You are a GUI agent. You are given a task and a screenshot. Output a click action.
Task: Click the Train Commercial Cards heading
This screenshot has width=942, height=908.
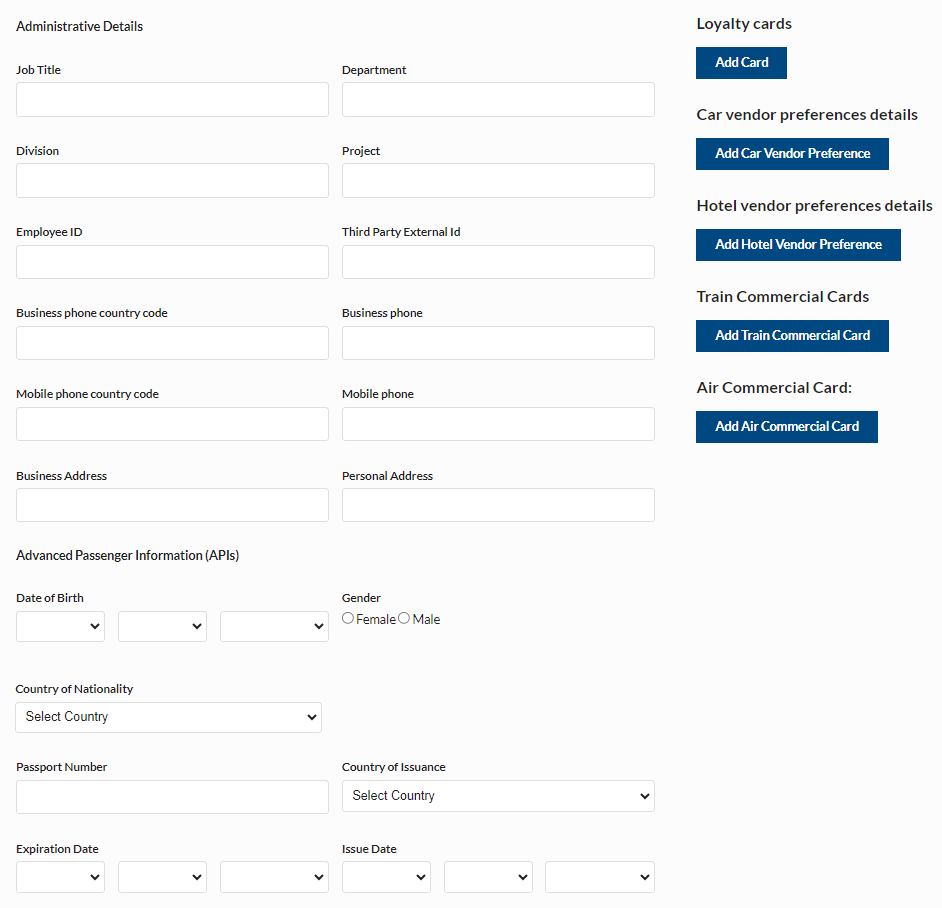tap(783, 297)
